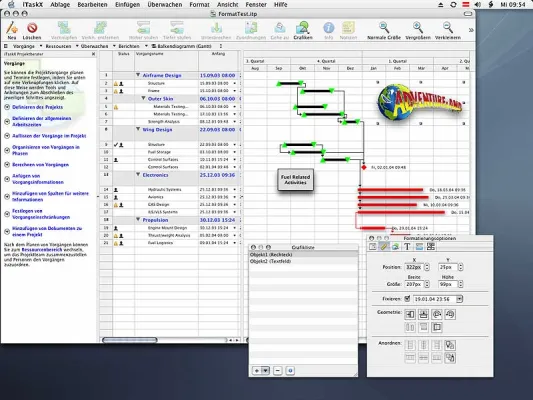Image resolution: width=533 pixels, height=400 pixels.
Task: Select the ruler tab in Formatierungsoptionen
Action: tap(384, 246)
